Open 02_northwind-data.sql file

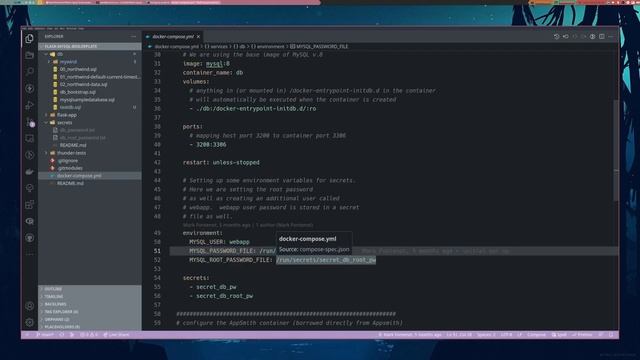83,84
